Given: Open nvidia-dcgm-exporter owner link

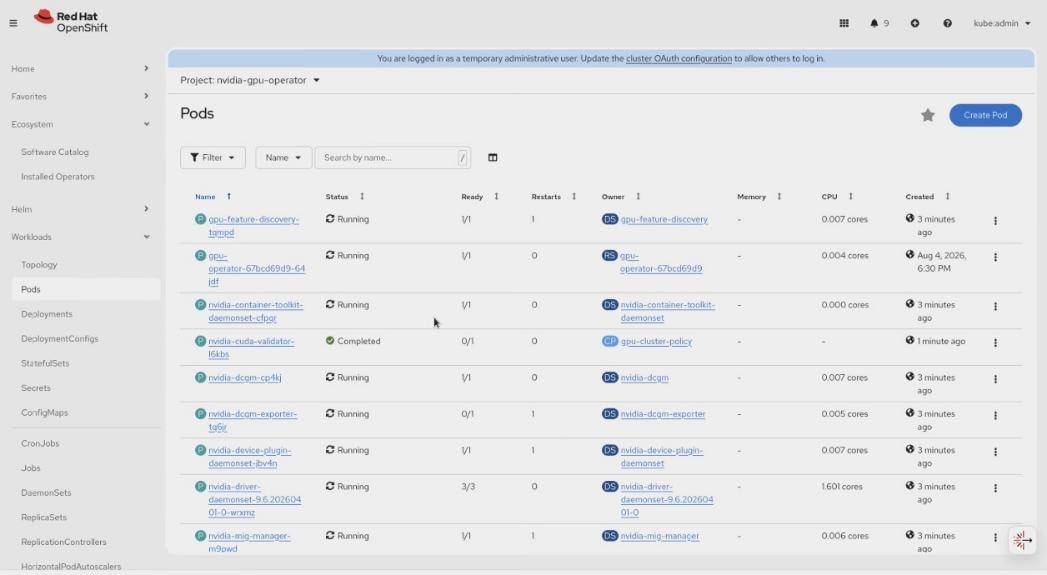Looking at the screenshot, I should point(662,414).
